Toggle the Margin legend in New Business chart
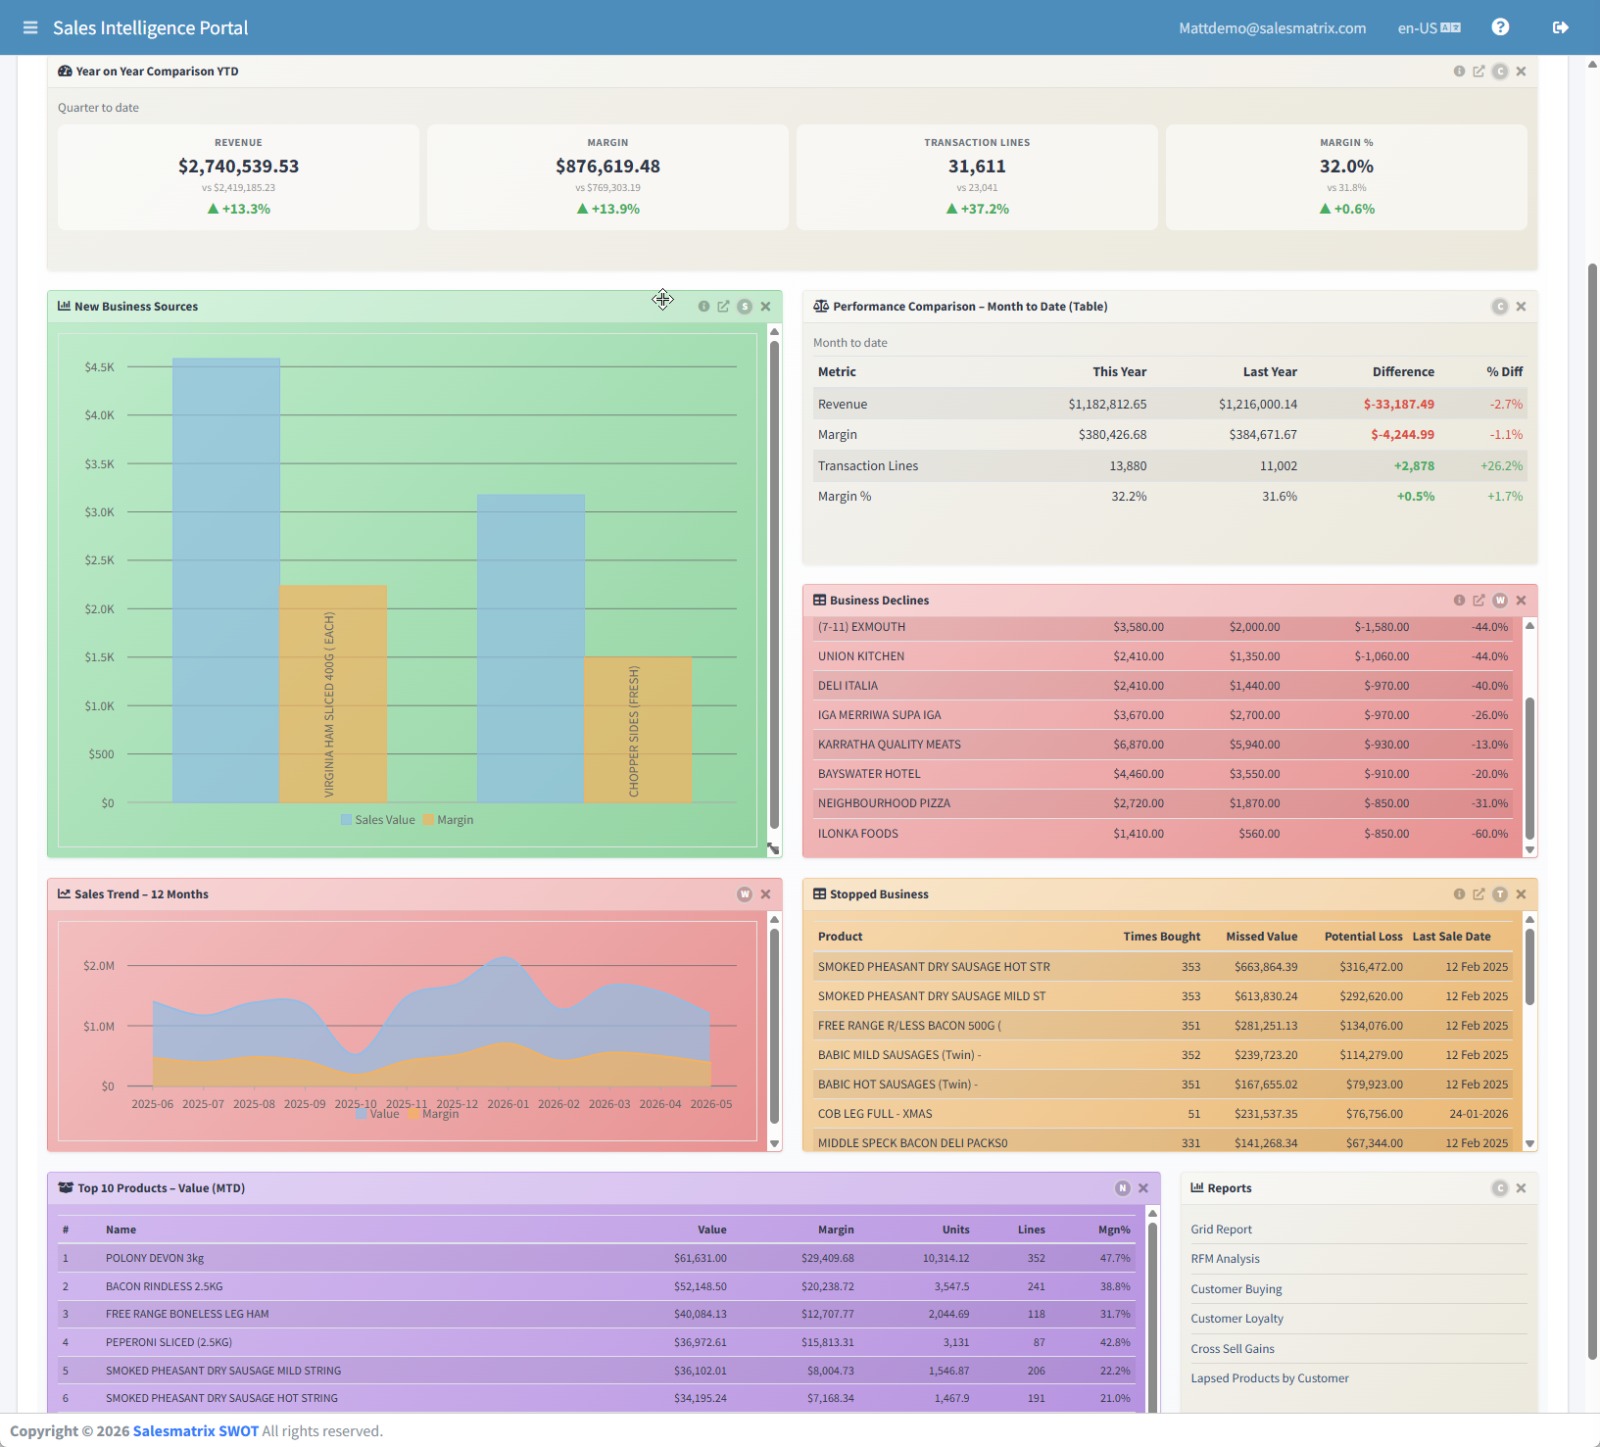 (x=448, y=820)
